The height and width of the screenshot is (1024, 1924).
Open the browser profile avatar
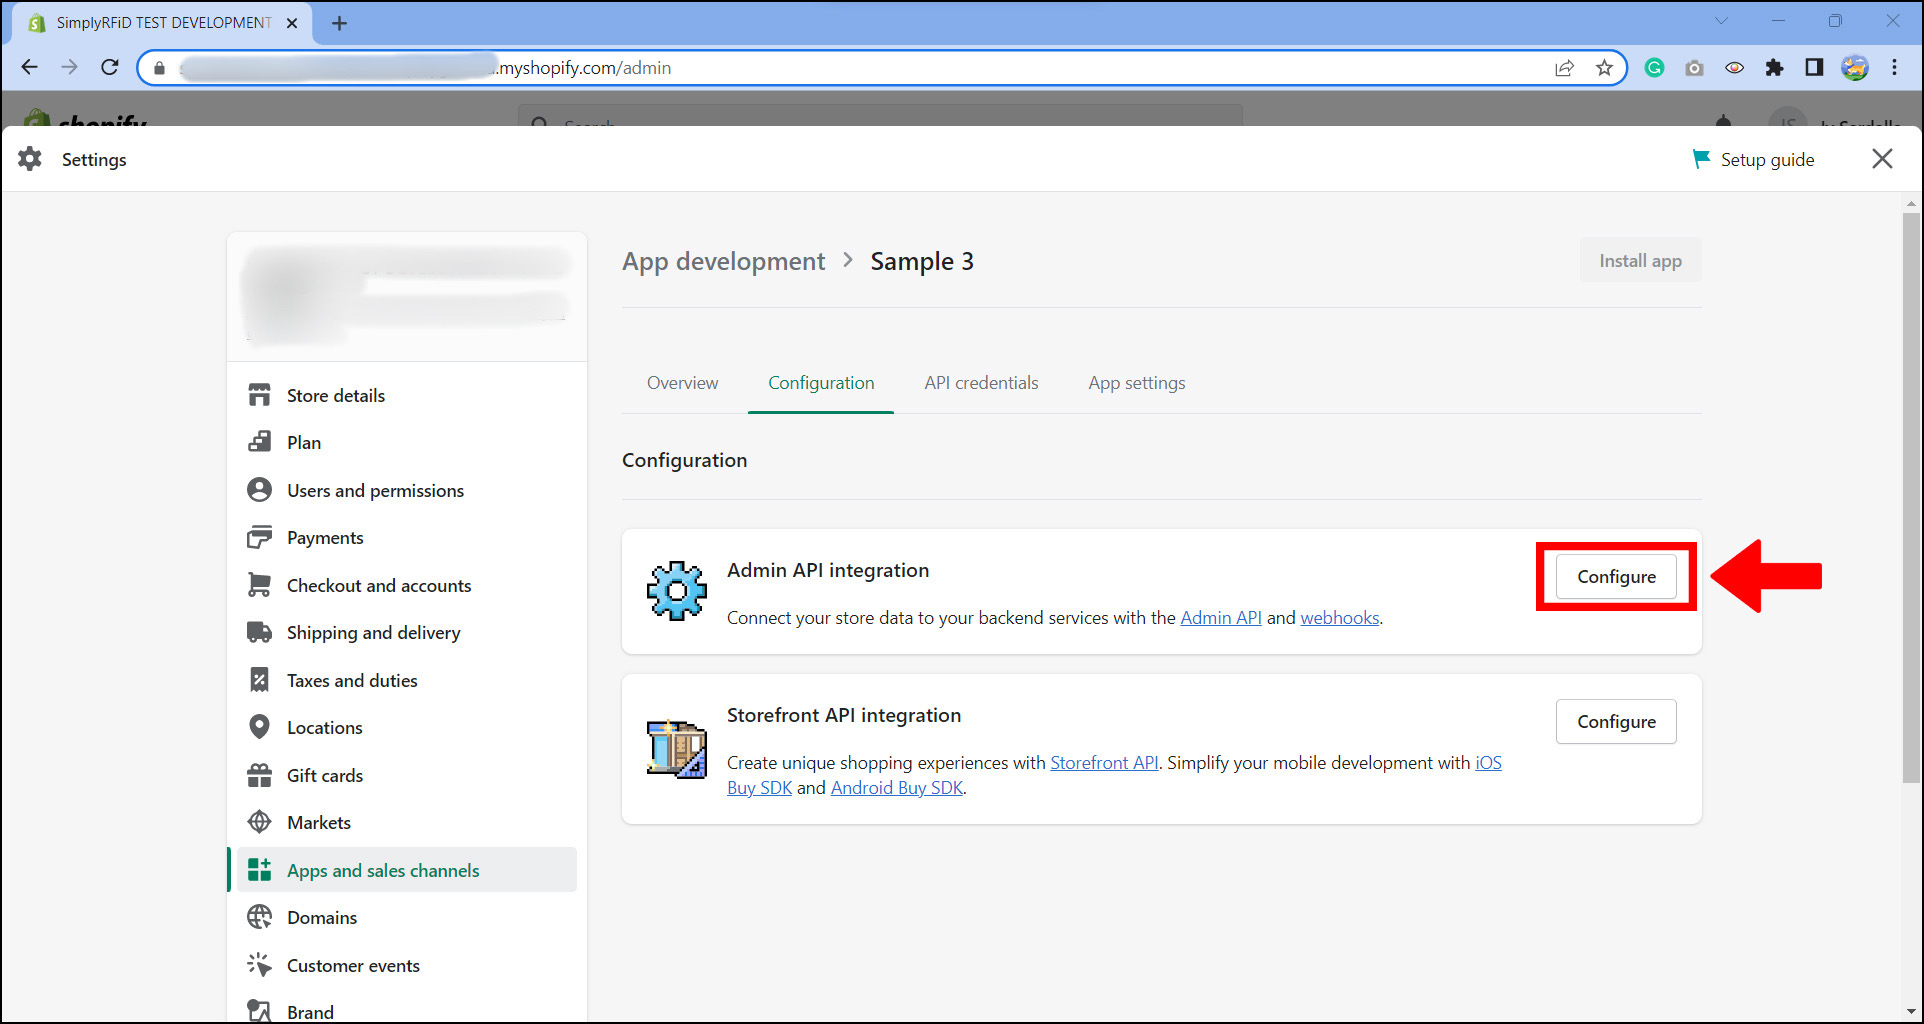click(x=1854, y=68)
